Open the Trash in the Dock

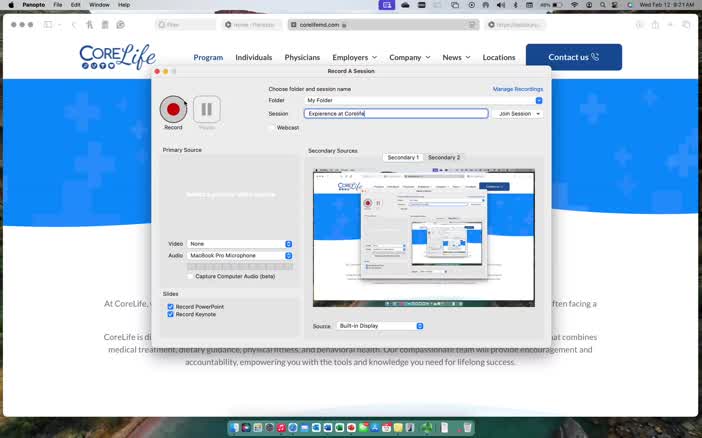467,428
